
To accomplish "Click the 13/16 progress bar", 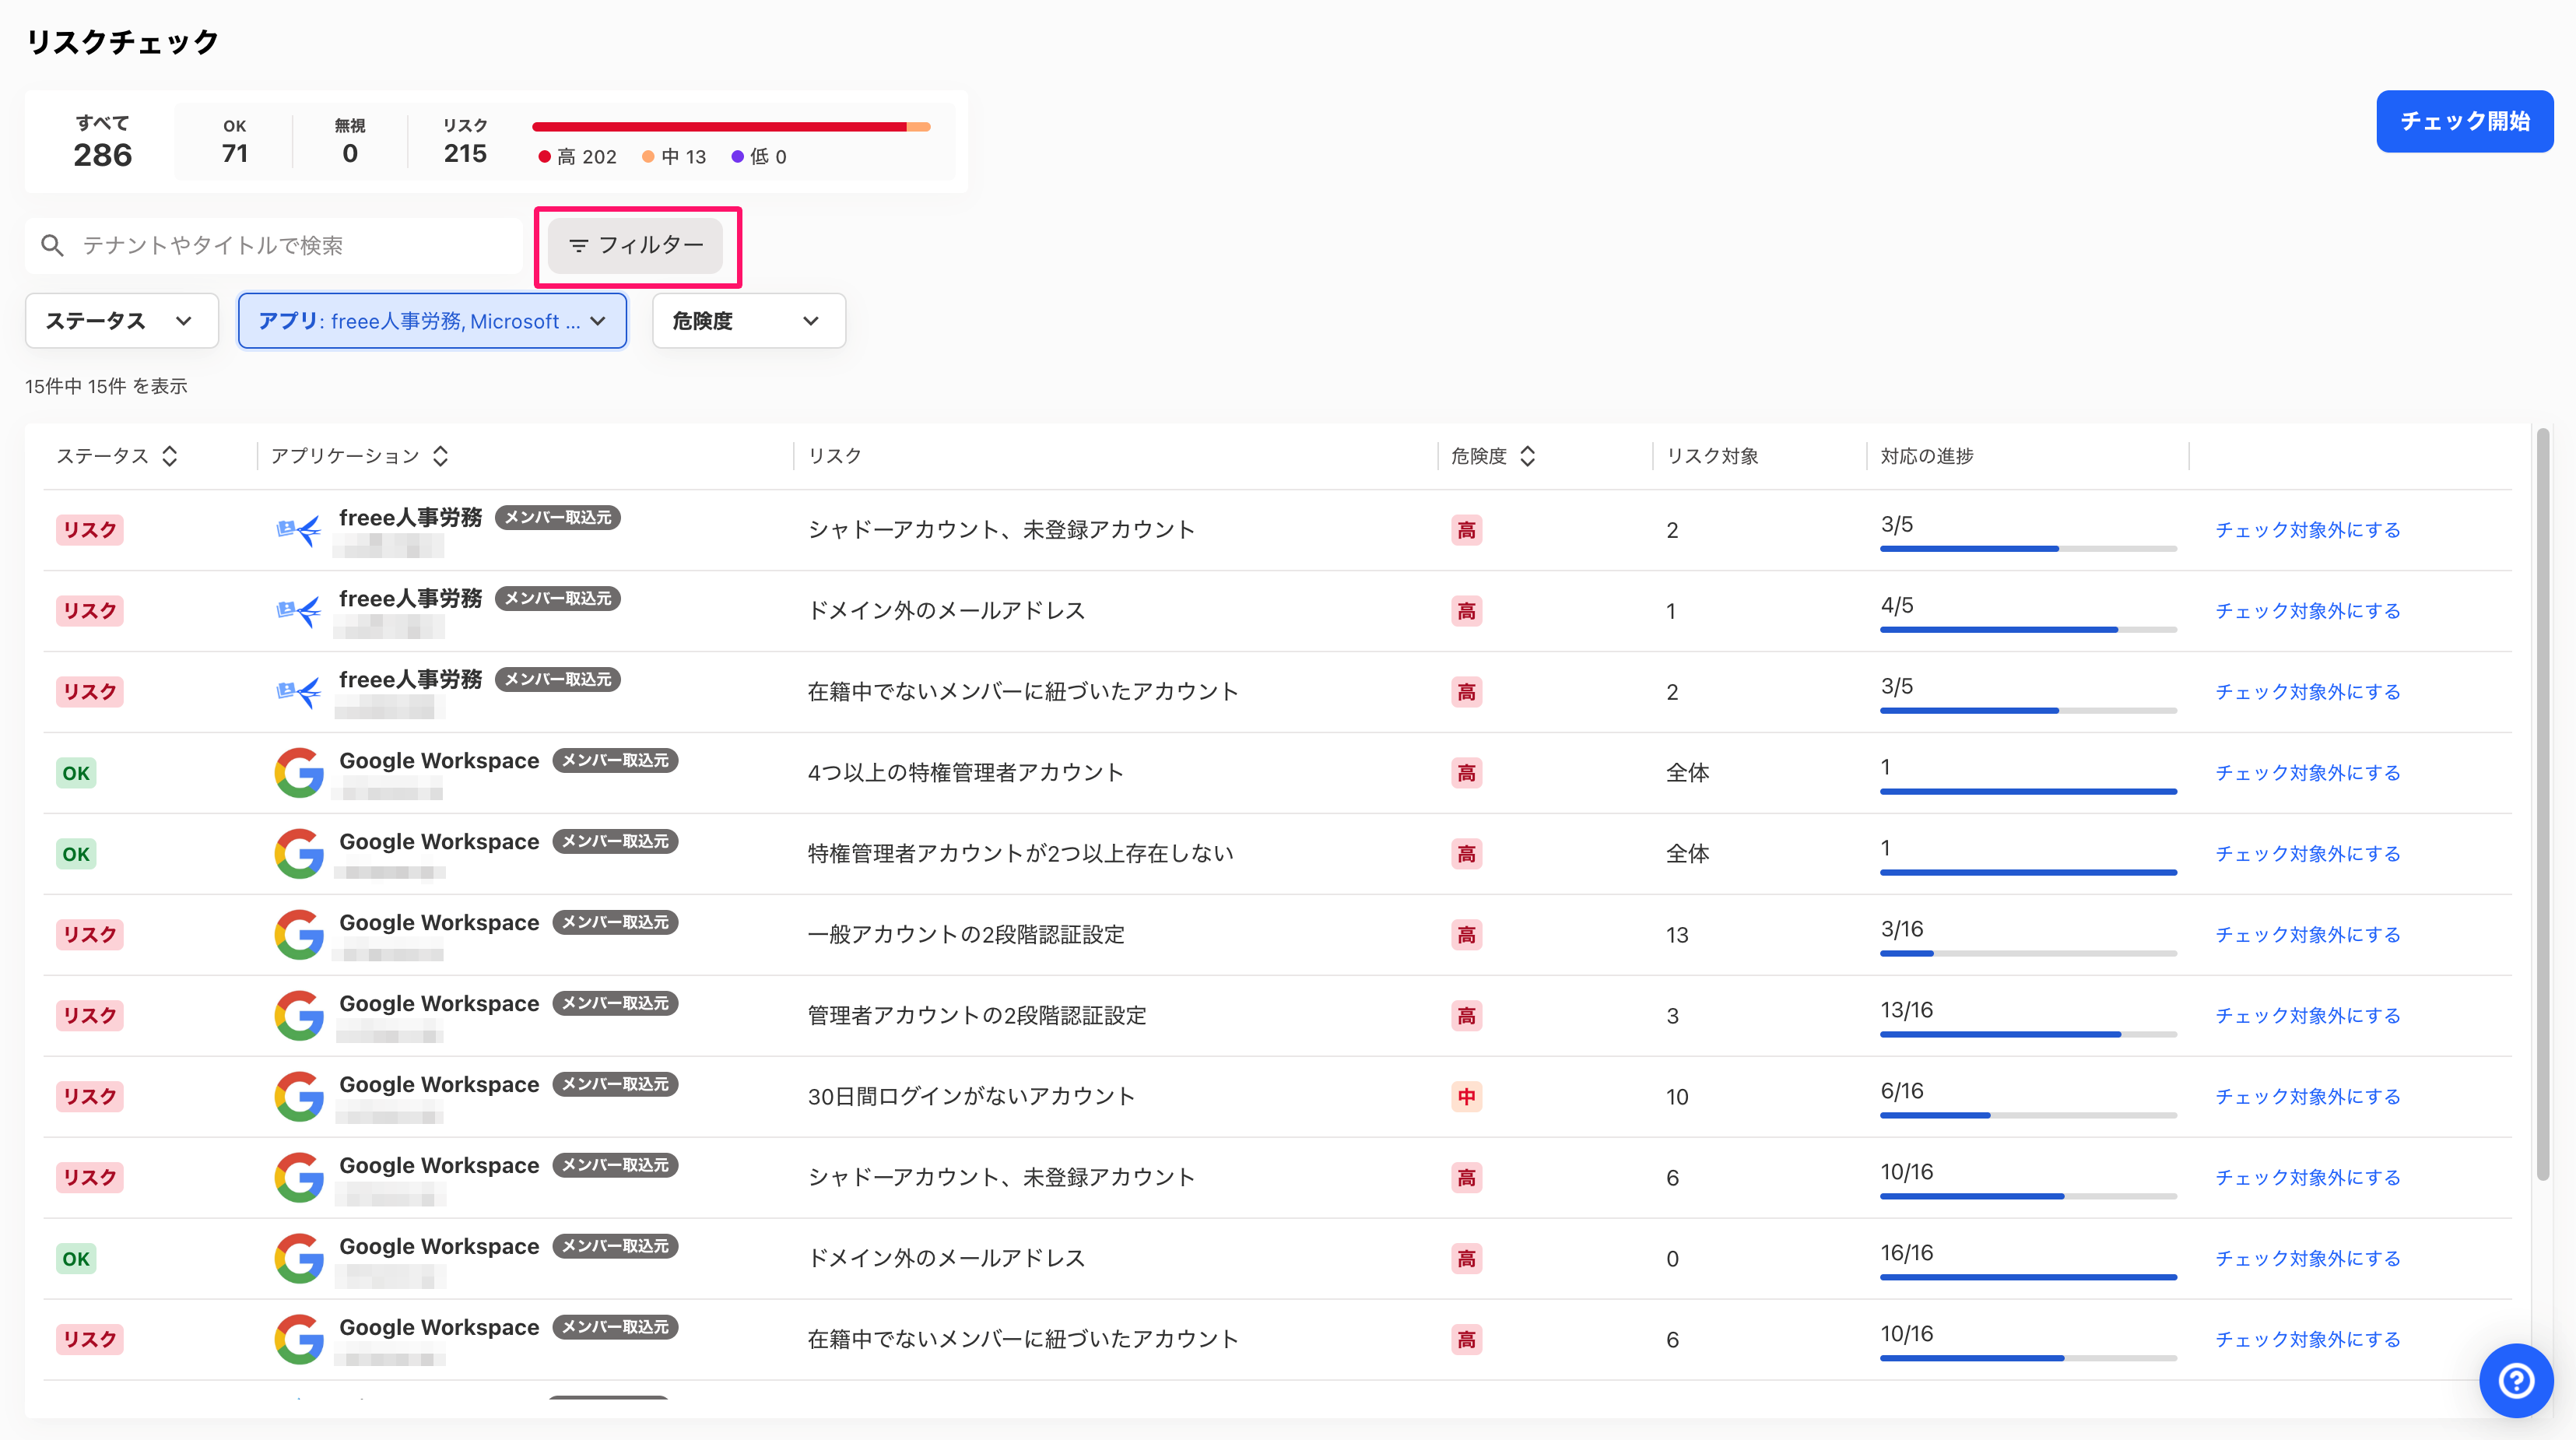I will point(2028,1035).
